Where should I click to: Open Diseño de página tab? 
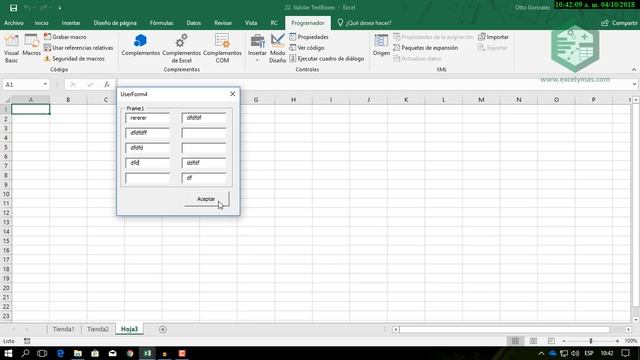pyautogui.click(x=115, y=23)
